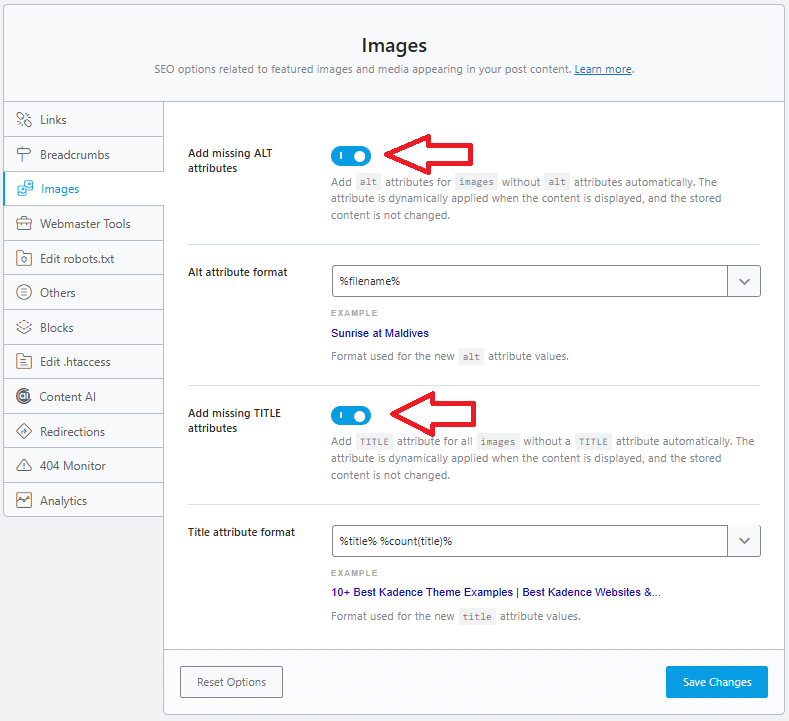Click the Edit robots.txt file icon

[x=24, y=259]
